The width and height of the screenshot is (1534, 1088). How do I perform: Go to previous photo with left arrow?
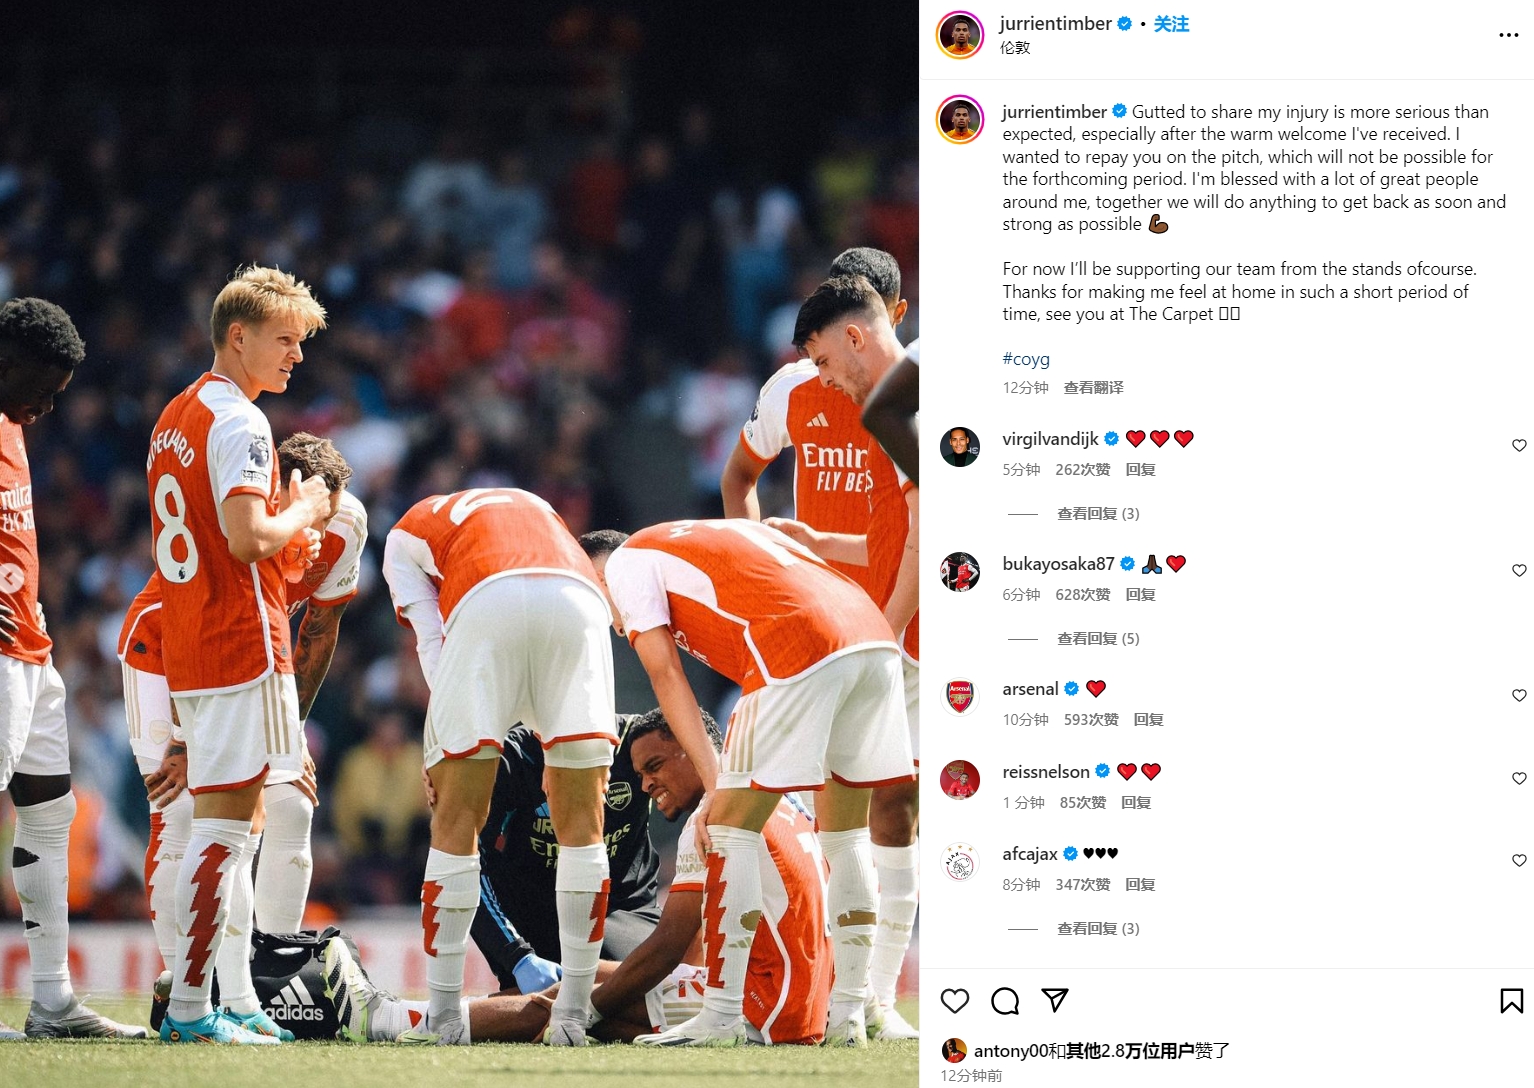click(11, 577)
